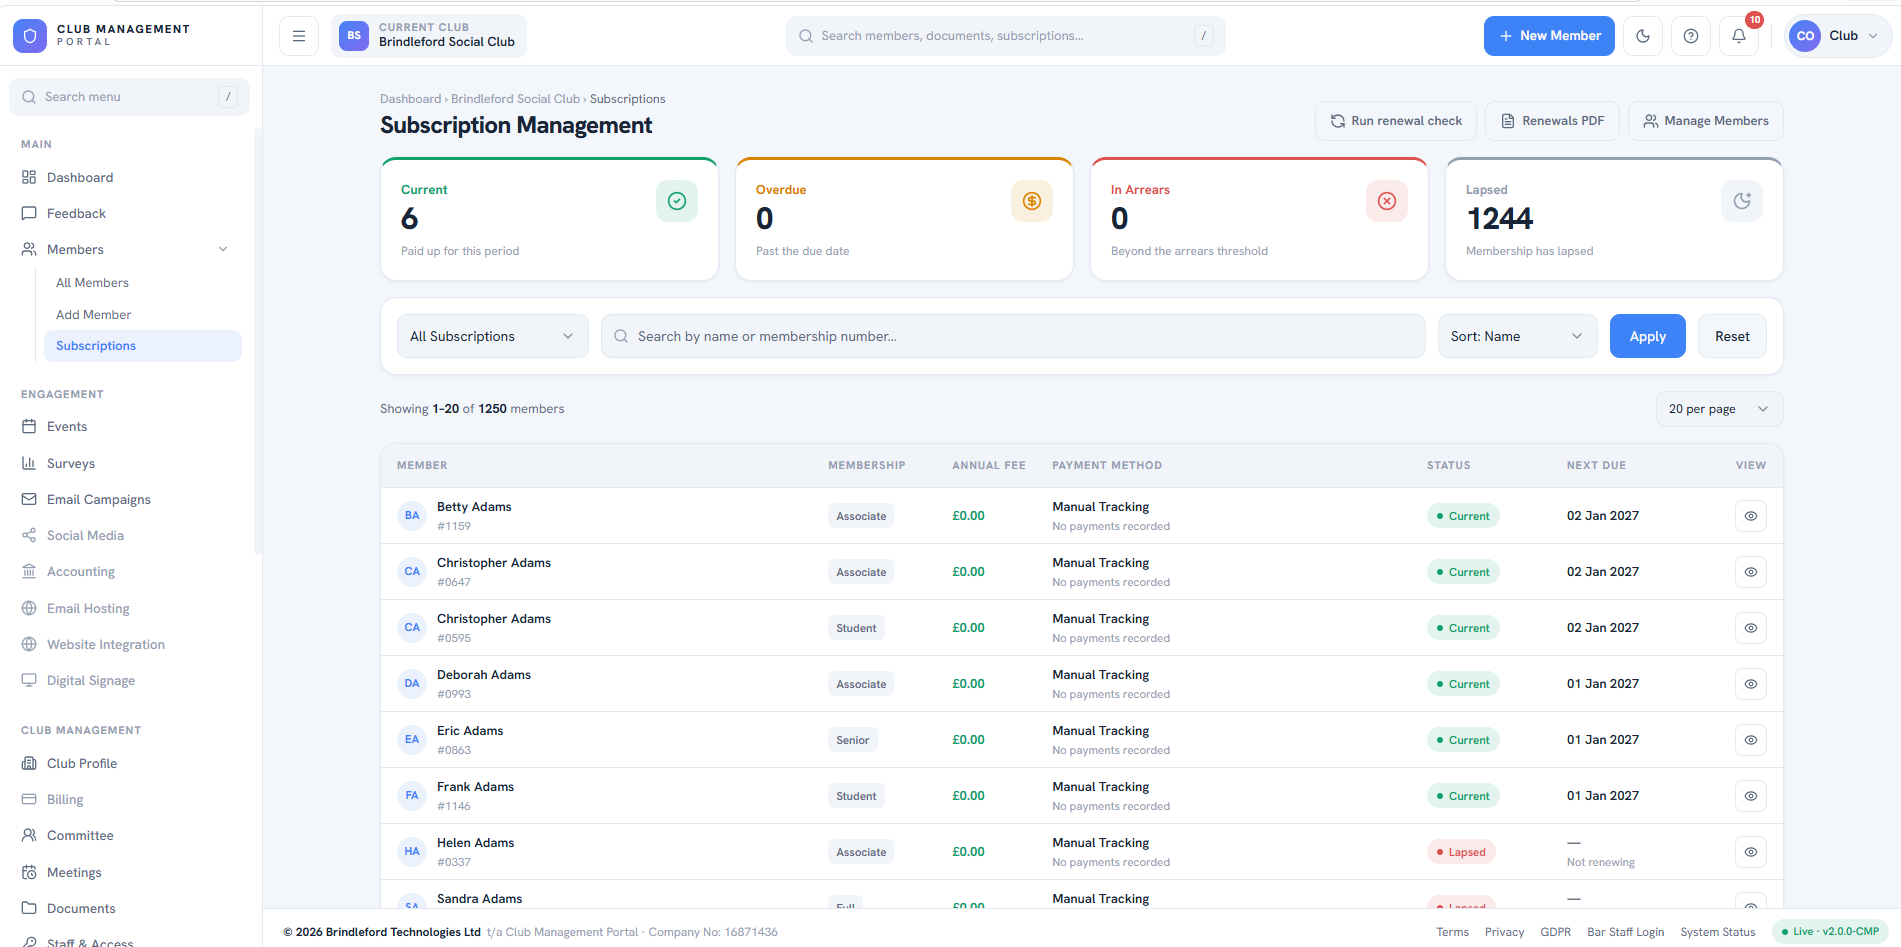Click the New Member button
1901x947 pixels.
click(1549, 36)
